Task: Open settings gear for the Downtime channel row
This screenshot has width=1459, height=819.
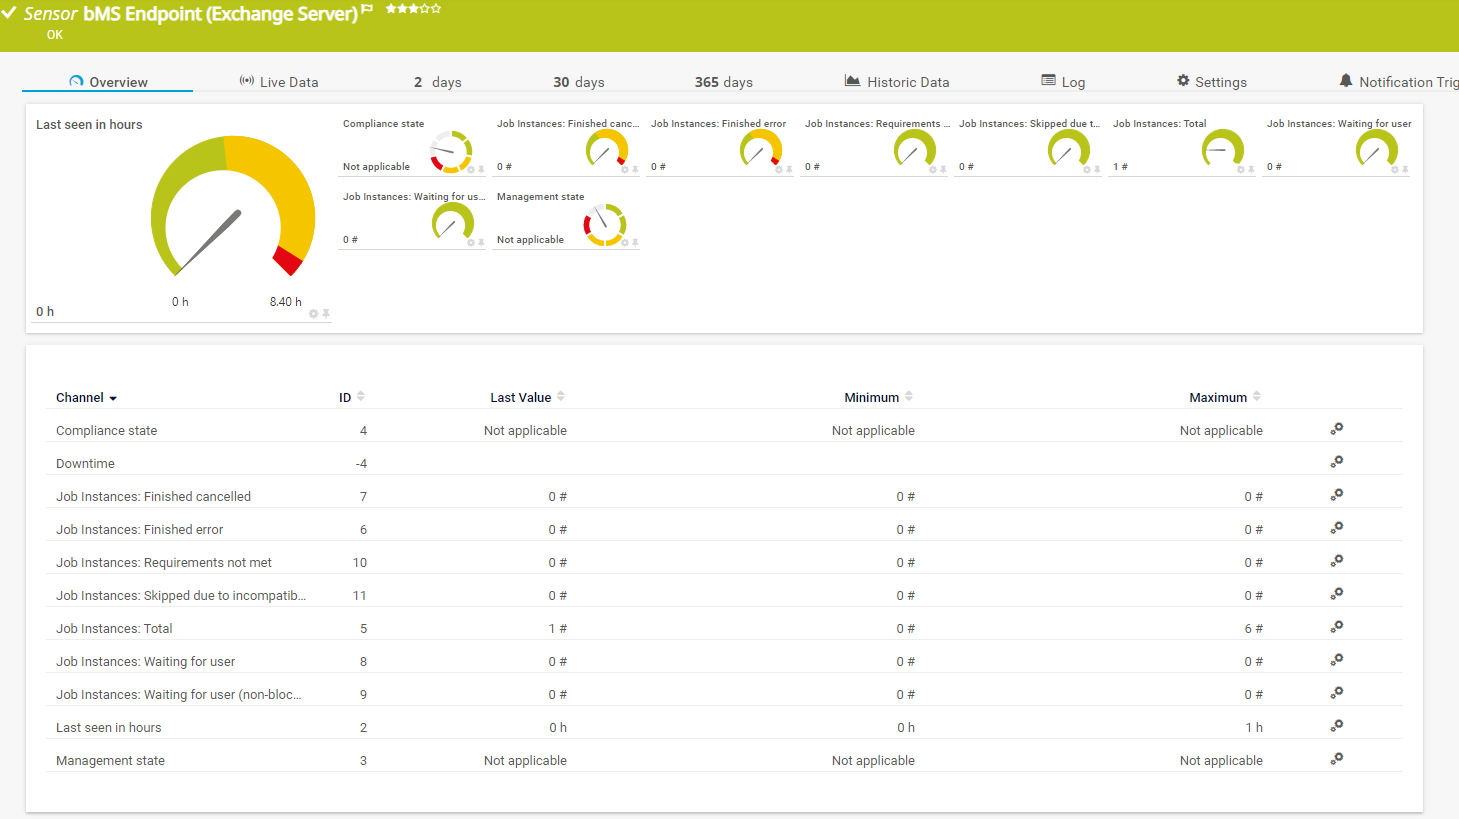Action: click(1336, 462)
